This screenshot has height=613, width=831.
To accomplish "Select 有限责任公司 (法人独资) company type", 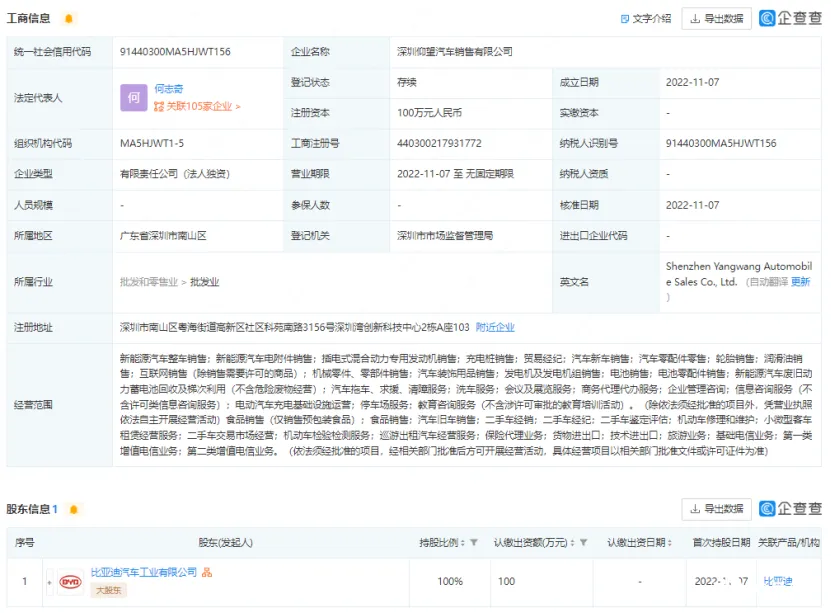I will pyautogui.click(x=175, y=174).
